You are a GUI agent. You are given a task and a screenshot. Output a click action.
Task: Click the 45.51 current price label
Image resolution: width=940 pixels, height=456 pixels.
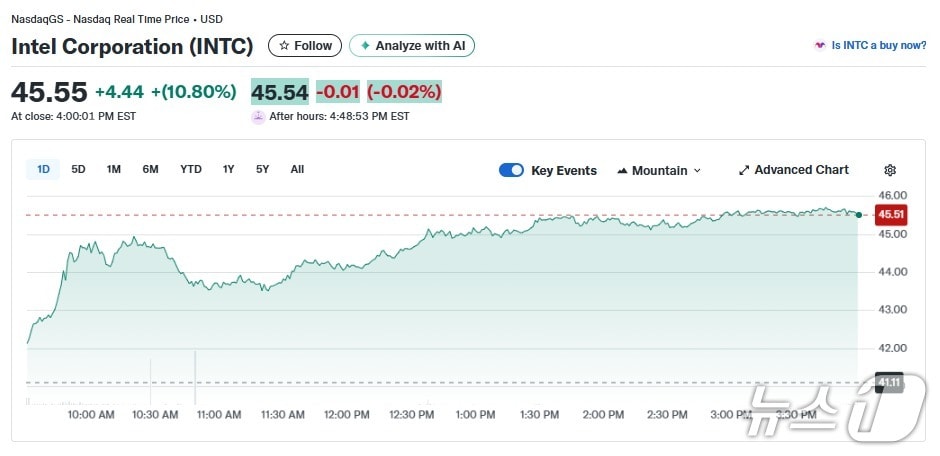pyautogui.click(x=890, y=214)
